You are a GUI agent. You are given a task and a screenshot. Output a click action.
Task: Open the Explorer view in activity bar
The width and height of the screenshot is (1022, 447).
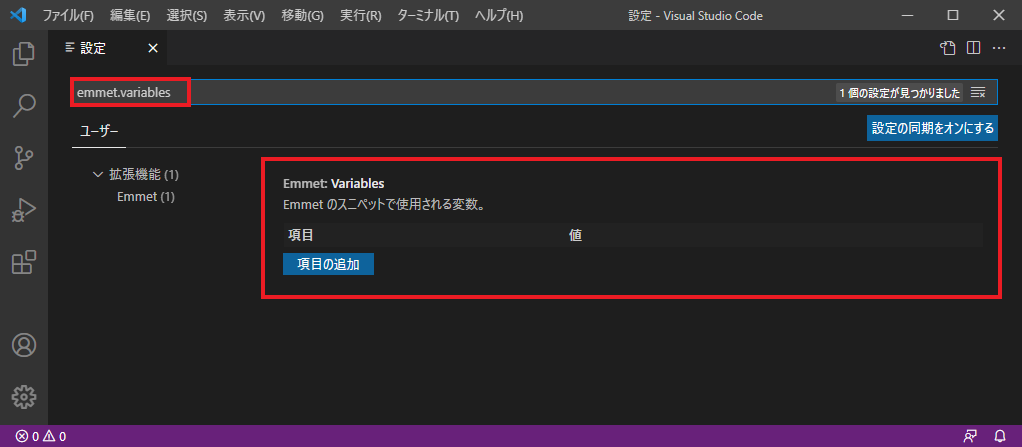(x=24, y=53)
